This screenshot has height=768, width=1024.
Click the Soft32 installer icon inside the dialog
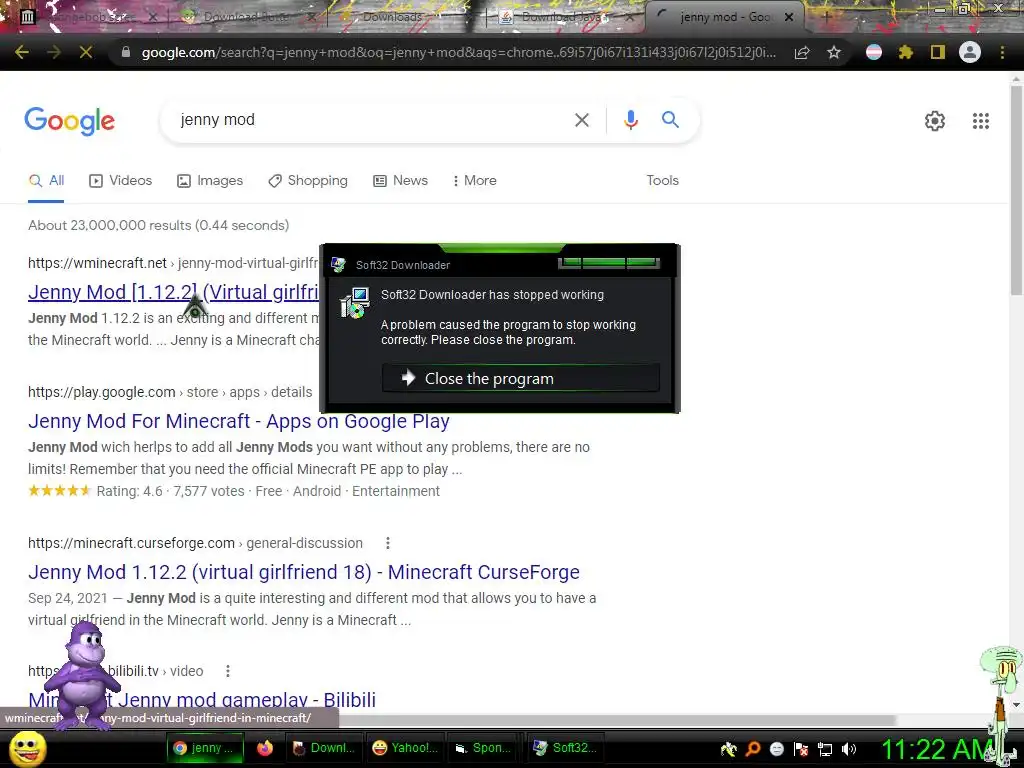click(355, 303)
